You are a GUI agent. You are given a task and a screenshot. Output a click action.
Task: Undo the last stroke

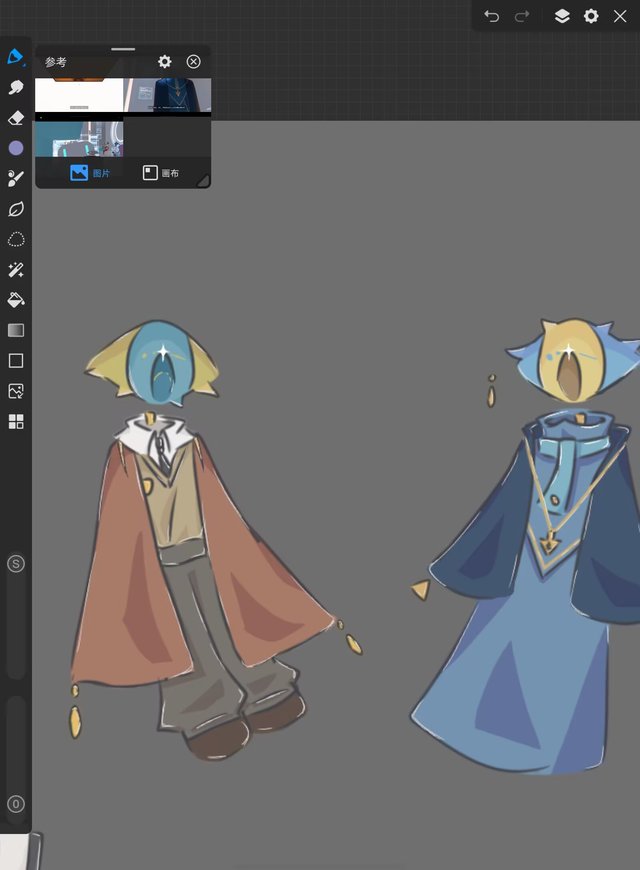coord(491,16)
